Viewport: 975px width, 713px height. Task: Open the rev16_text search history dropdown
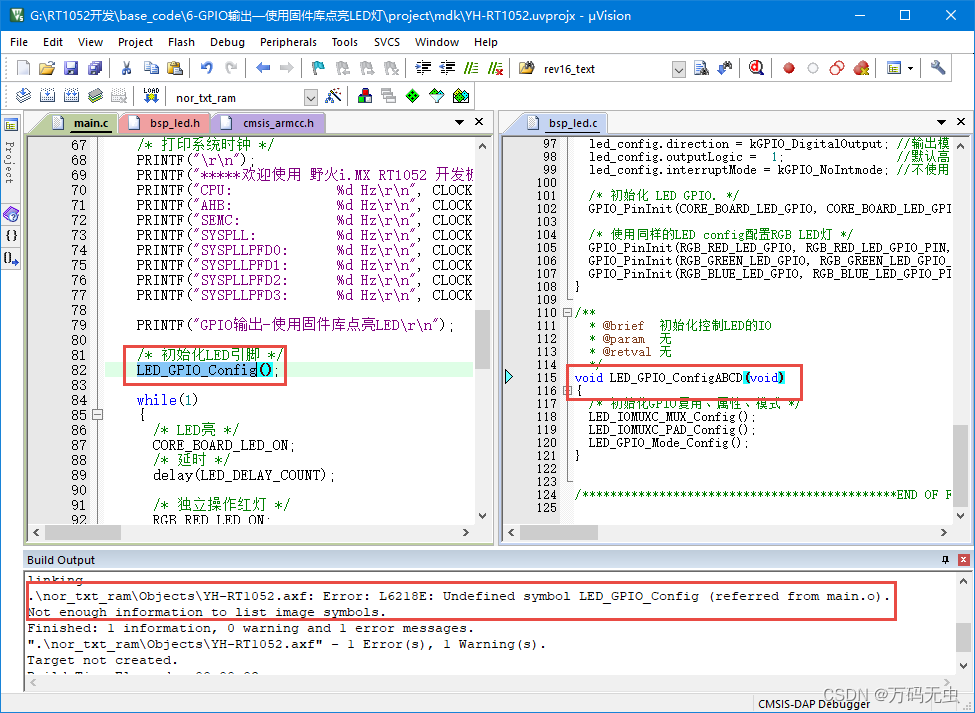[x=677, y=67]
